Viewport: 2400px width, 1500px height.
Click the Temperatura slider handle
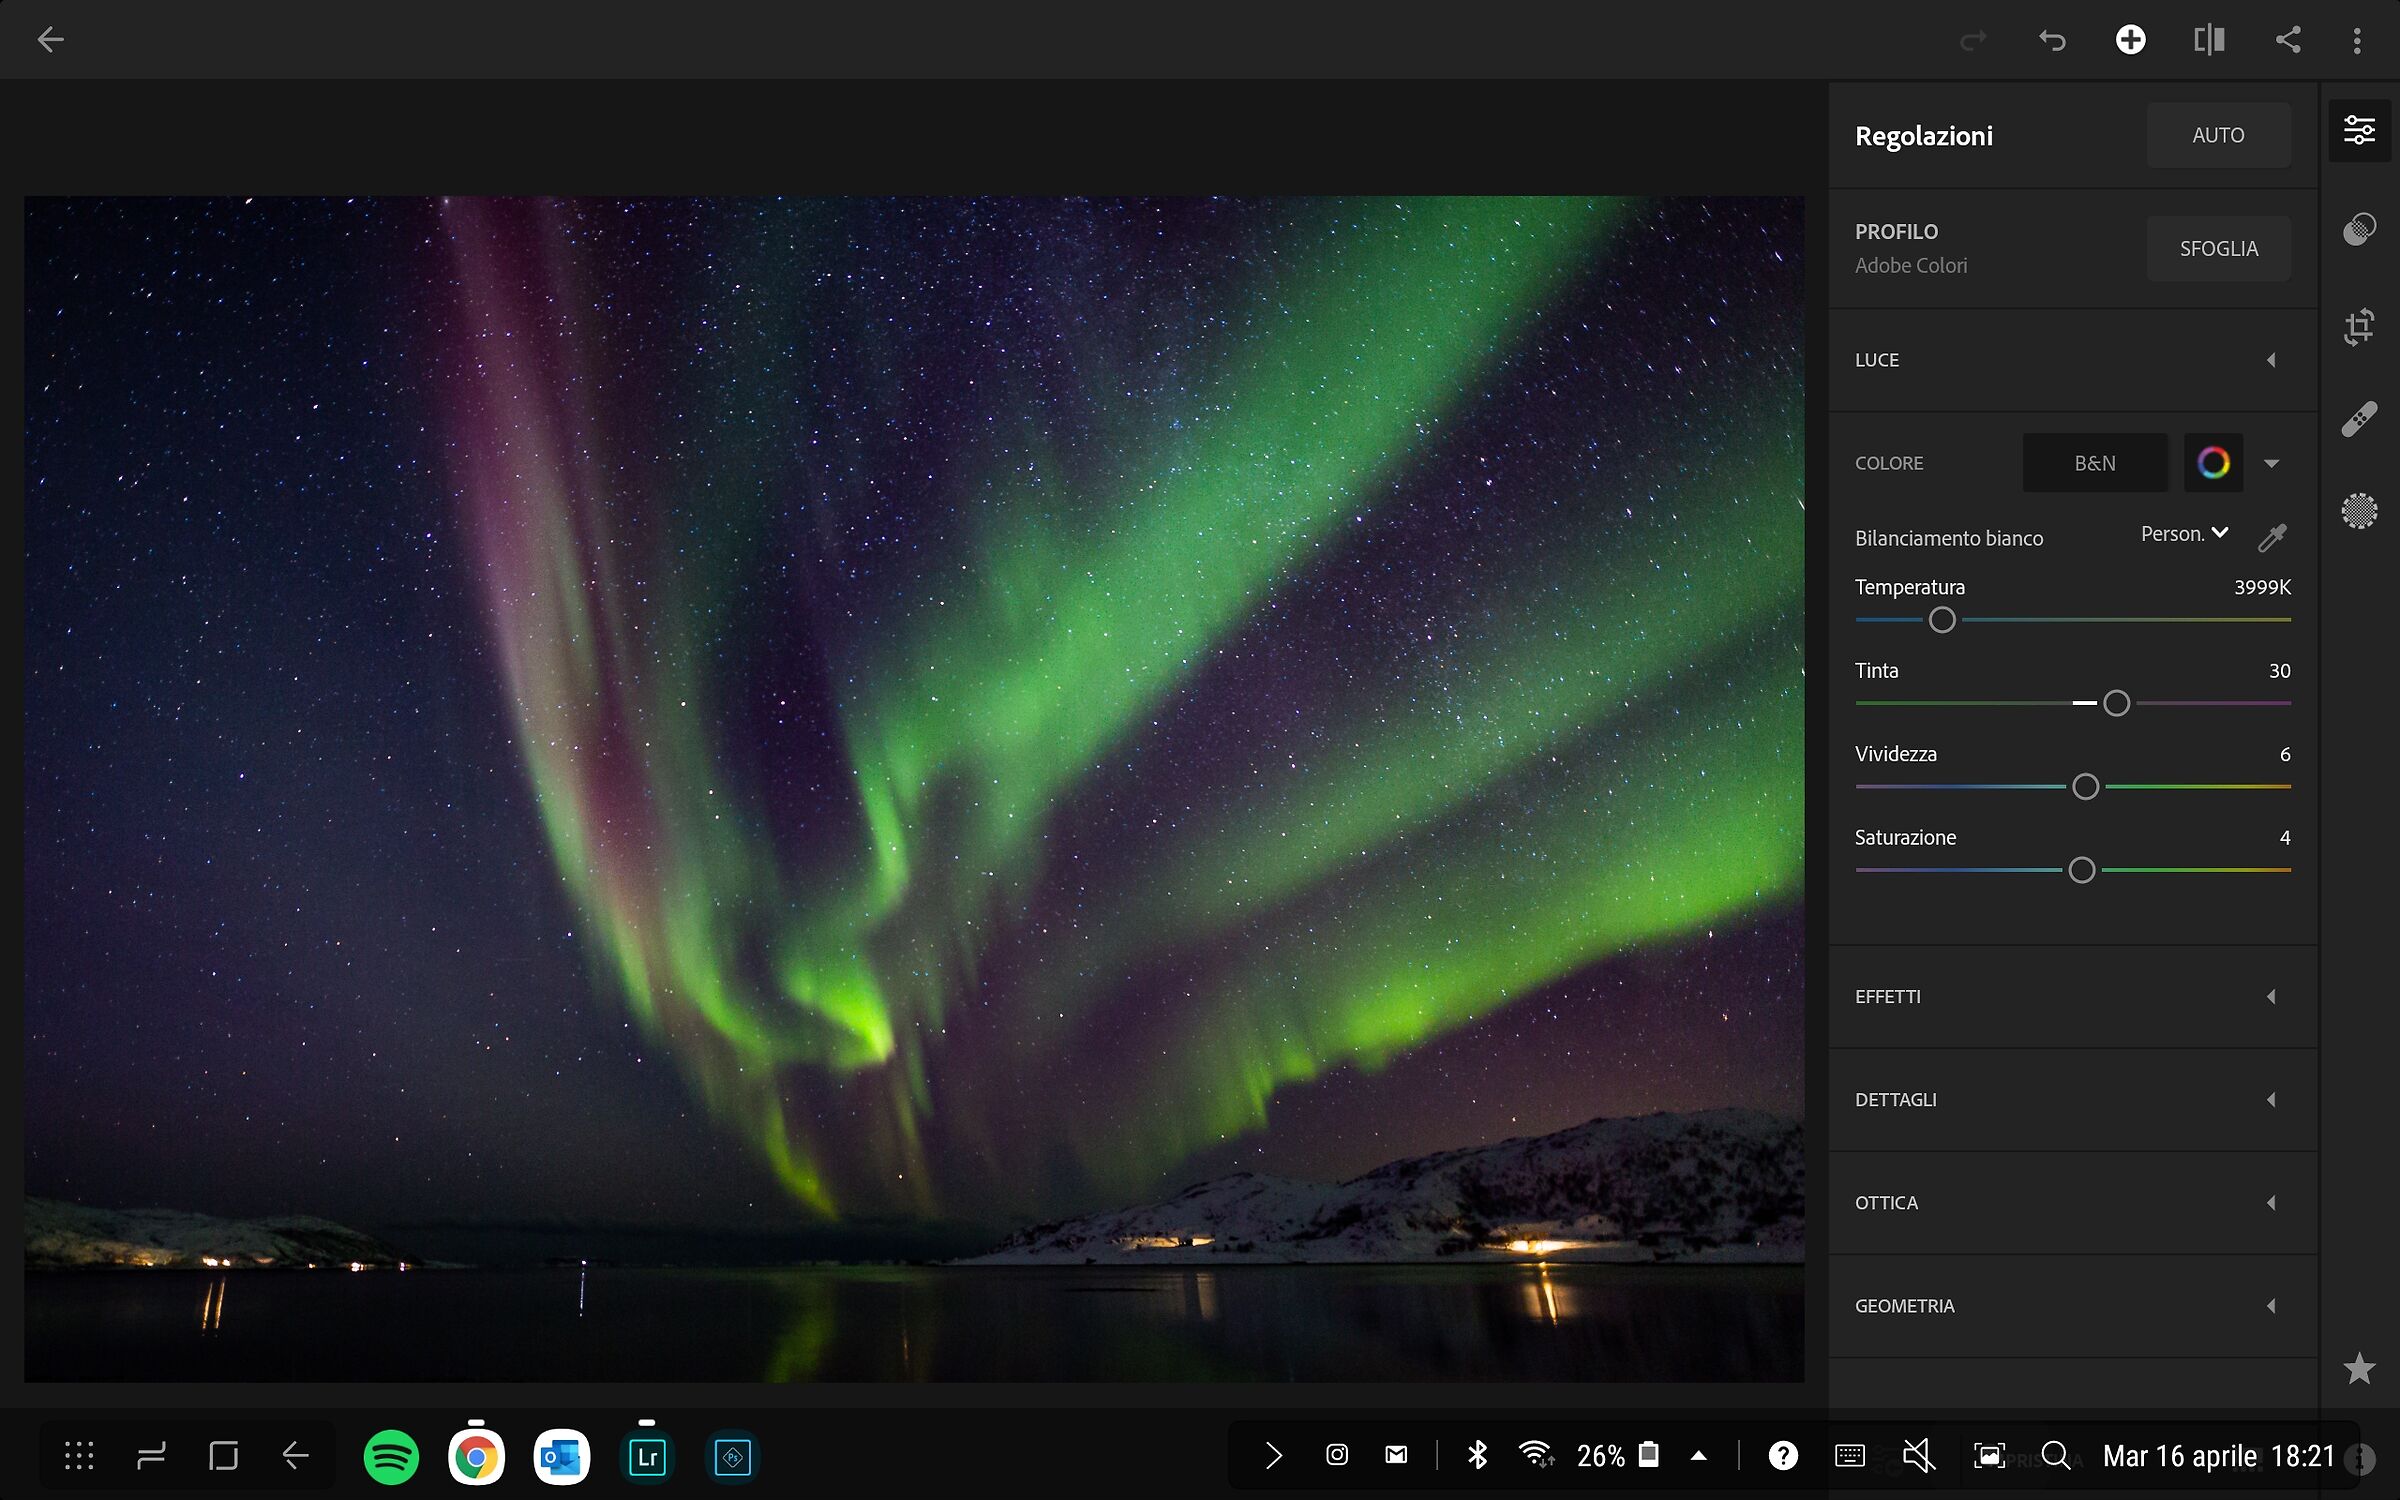click(1942, 620)
